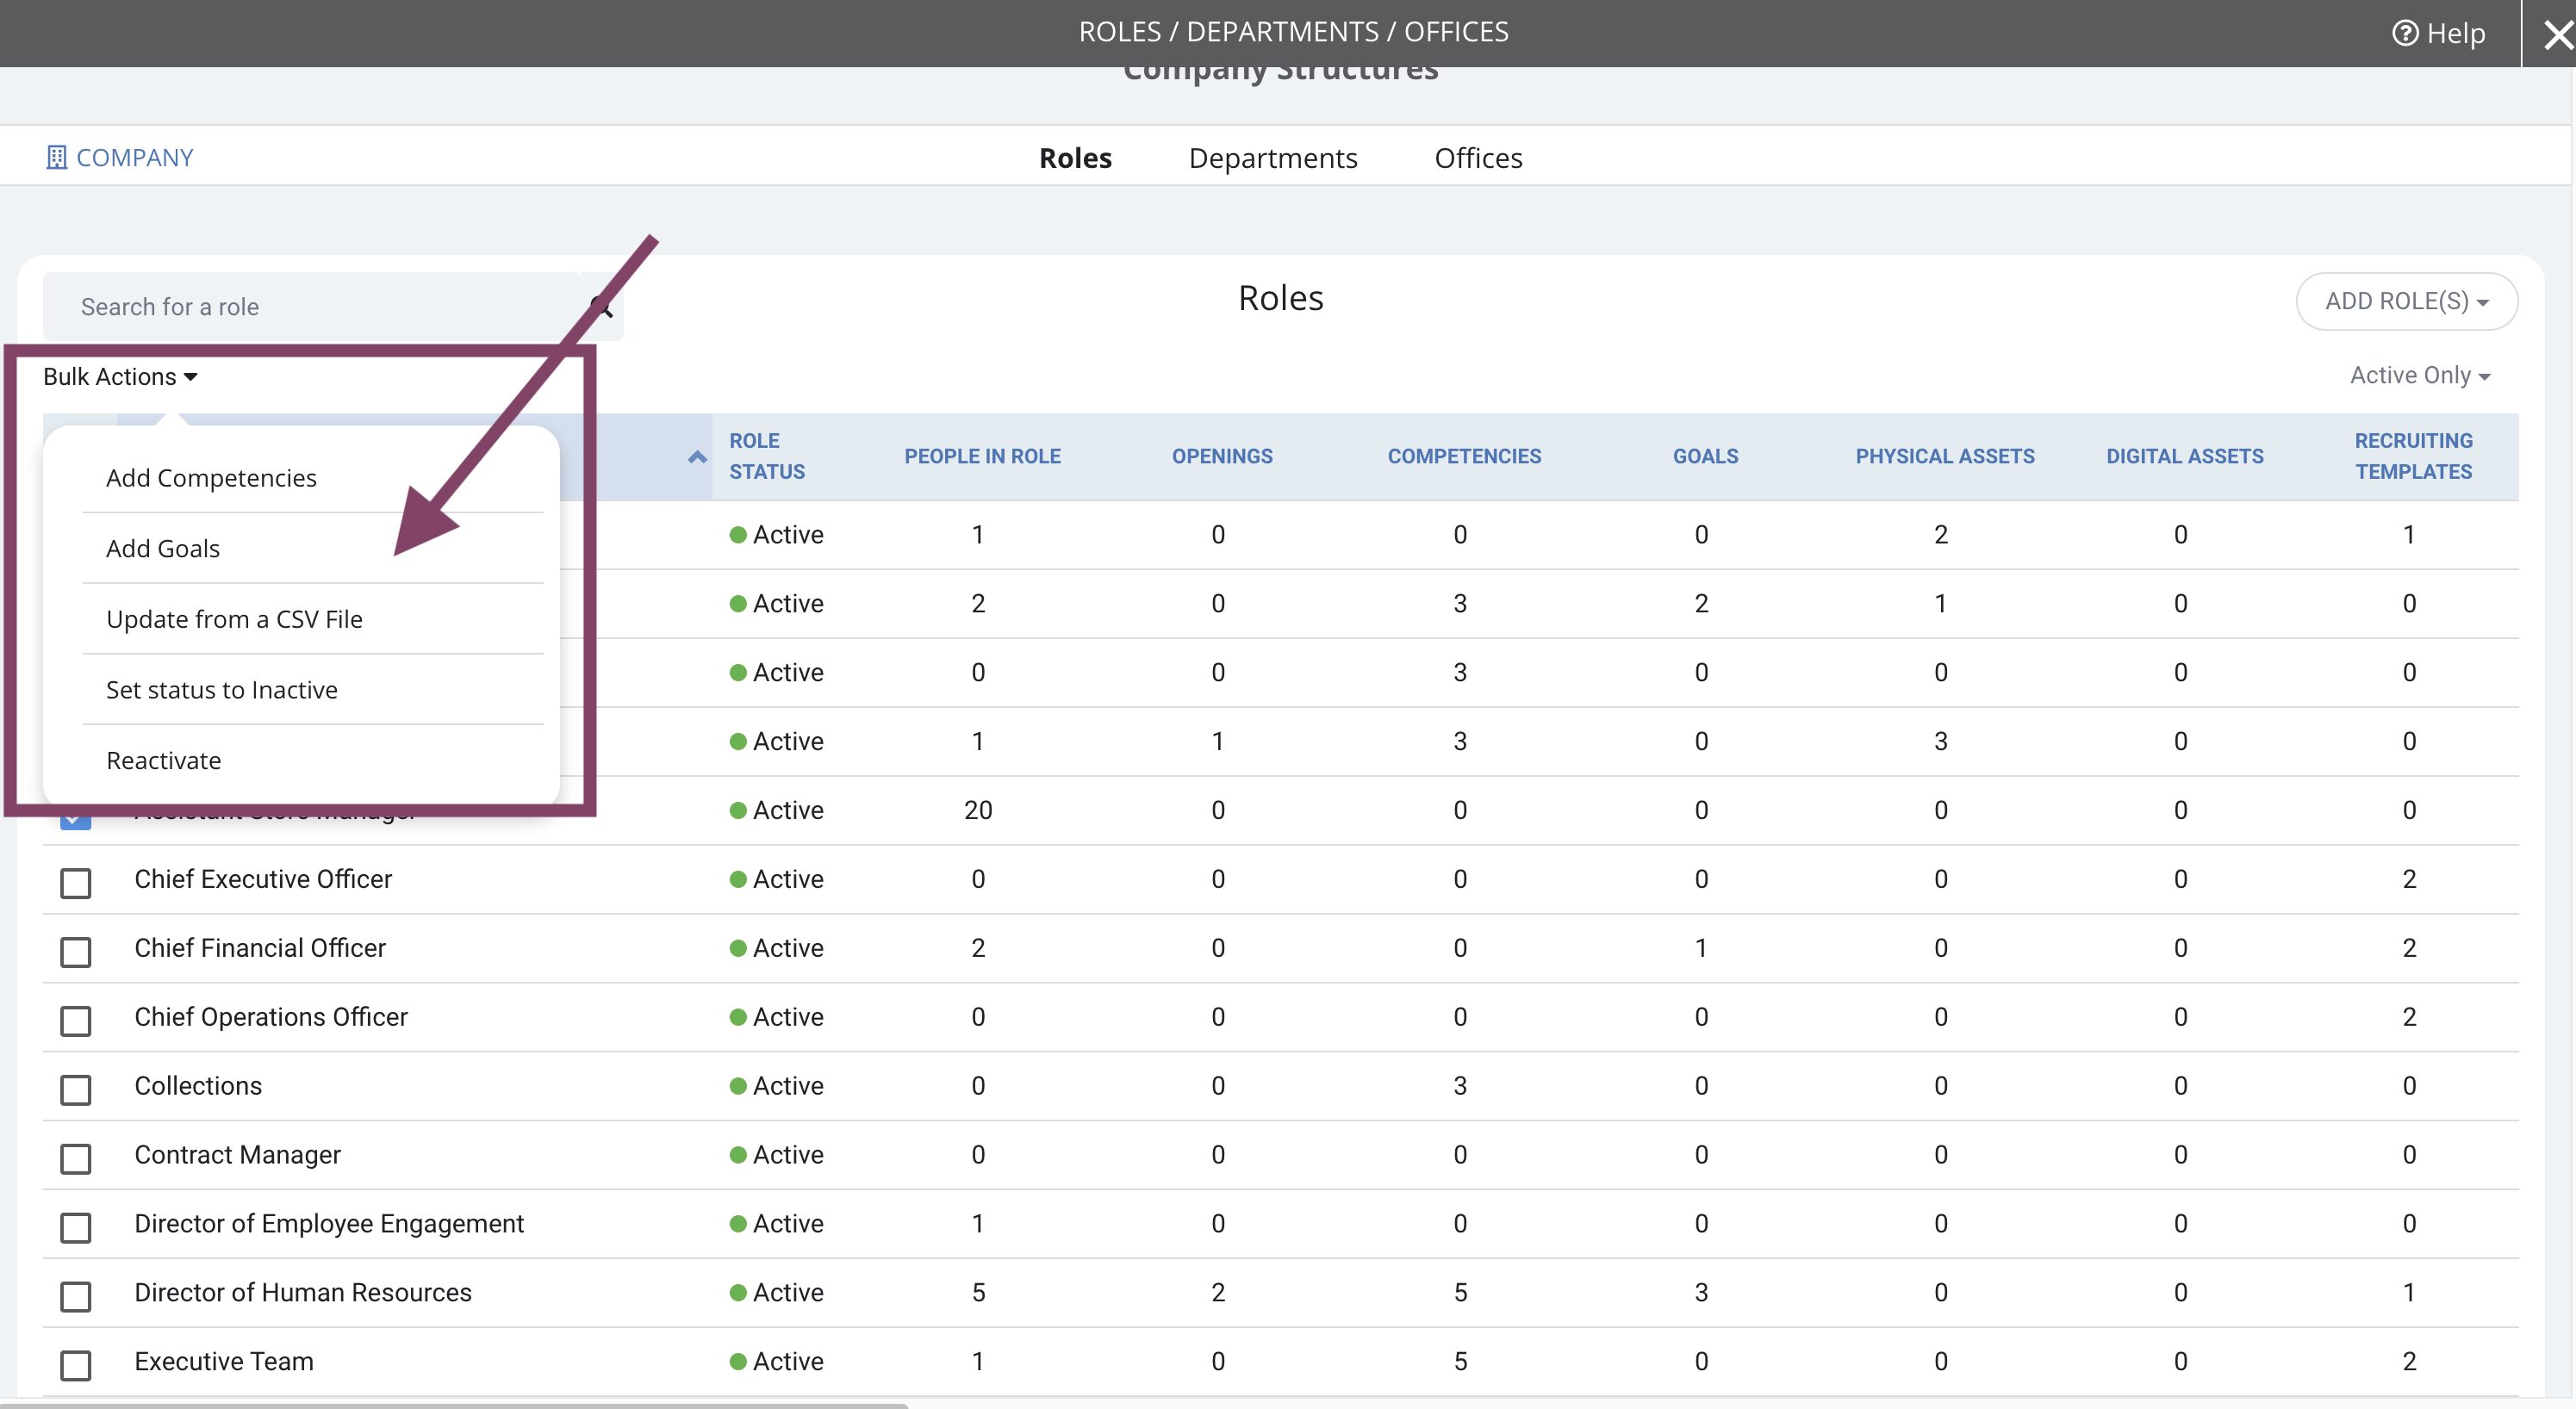
Task: Open the Help link icon
Action: click(x=2404, y=33)
